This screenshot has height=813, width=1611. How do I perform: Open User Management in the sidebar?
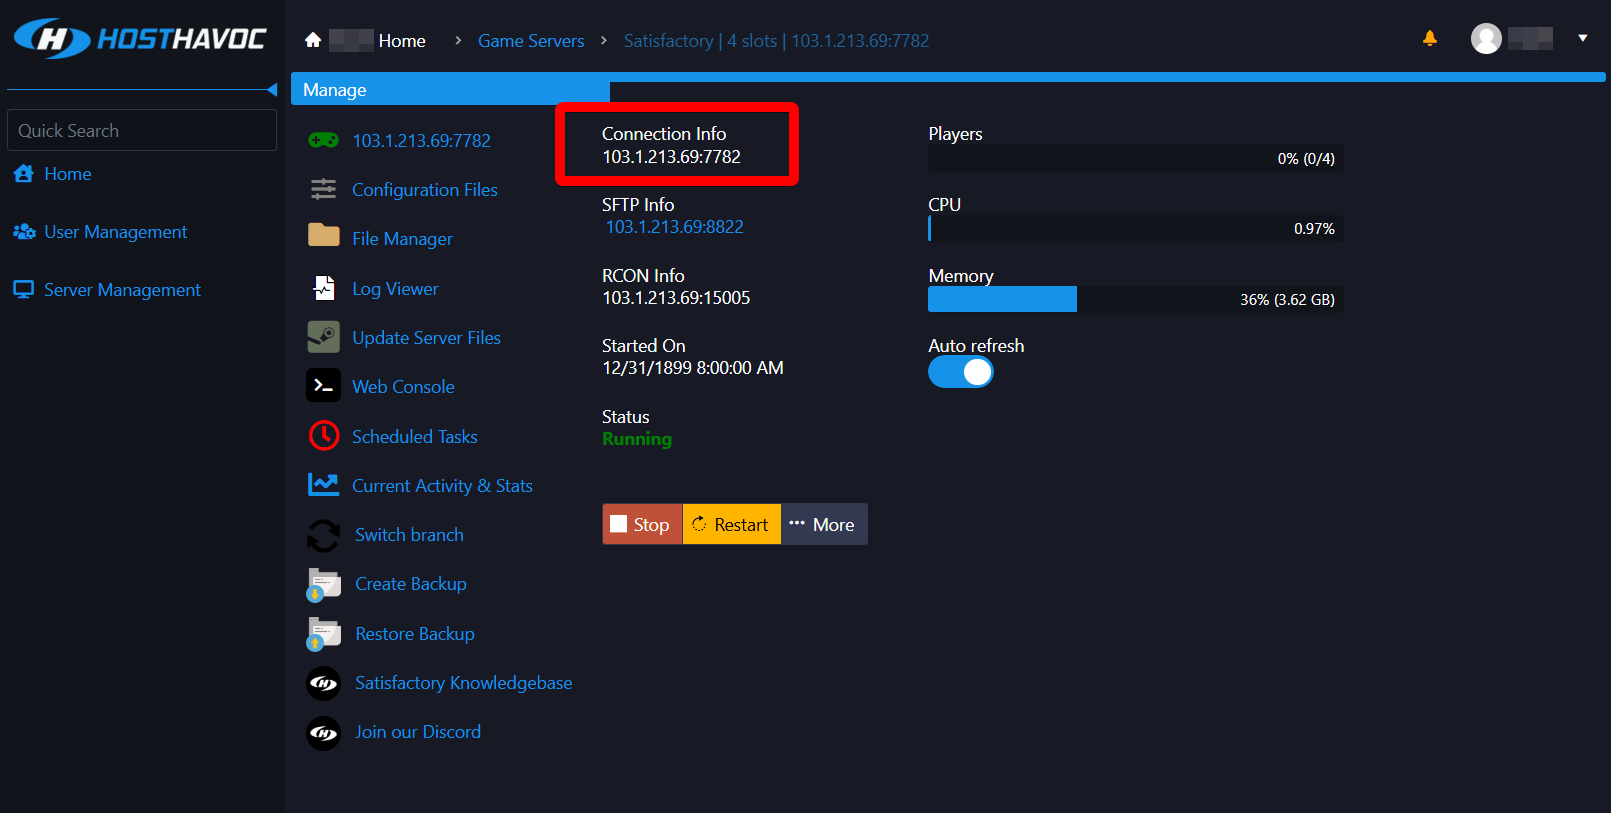pos(116,232)
